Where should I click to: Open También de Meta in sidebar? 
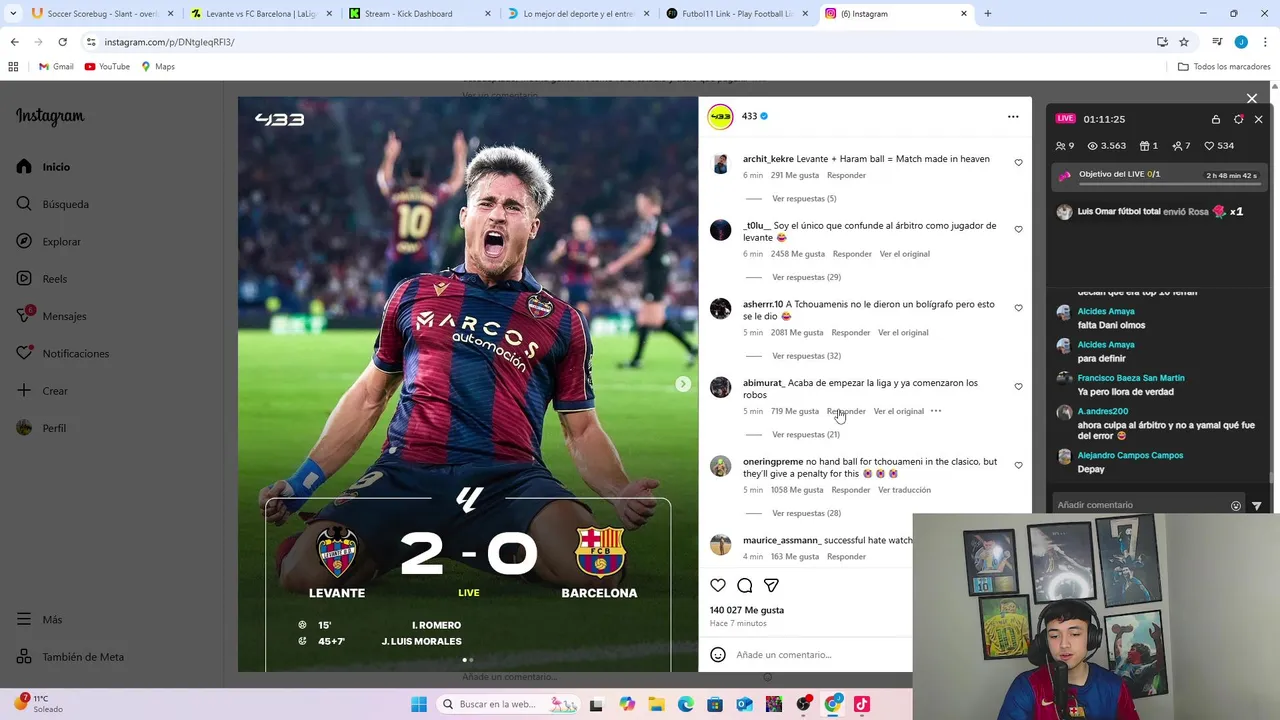70,657
